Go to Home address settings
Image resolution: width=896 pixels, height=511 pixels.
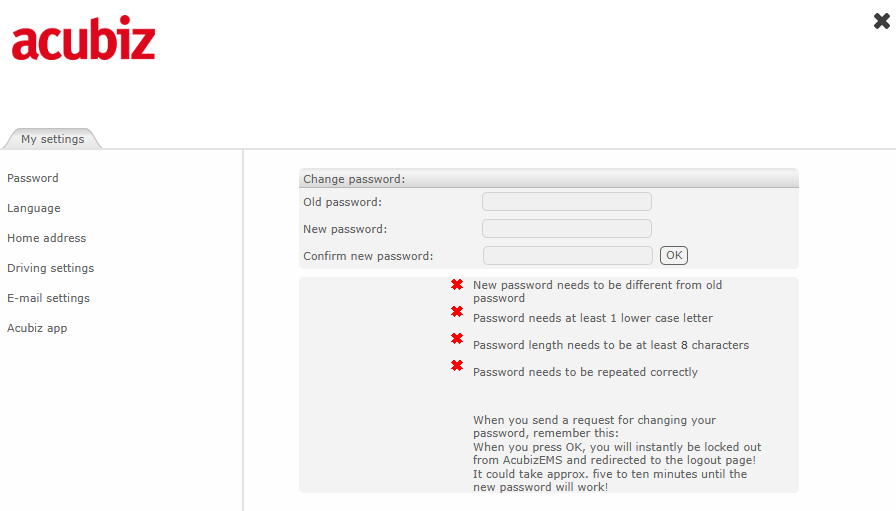pos(46,238)
